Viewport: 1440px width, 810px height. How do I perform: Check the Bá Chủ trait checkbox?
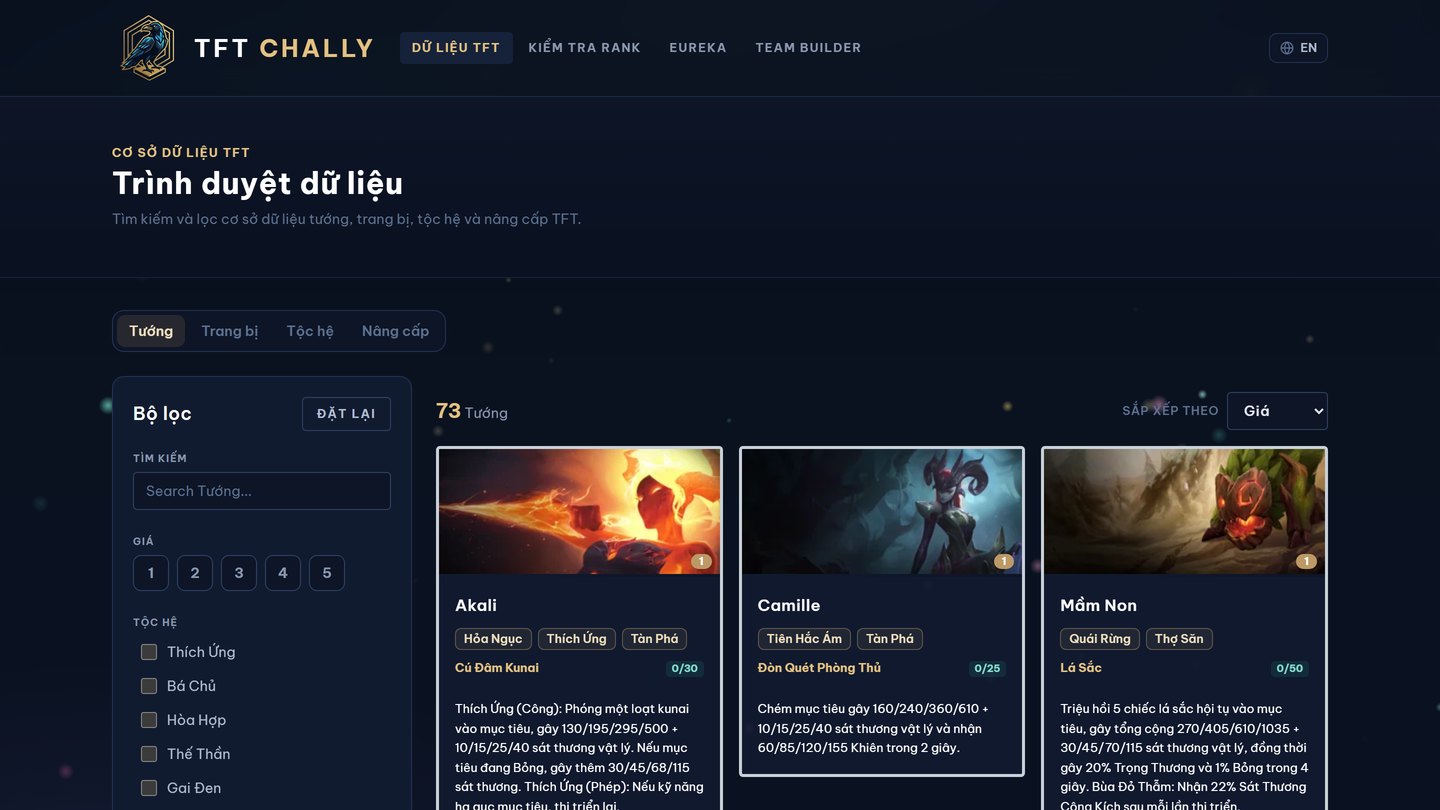pos(149,686)
